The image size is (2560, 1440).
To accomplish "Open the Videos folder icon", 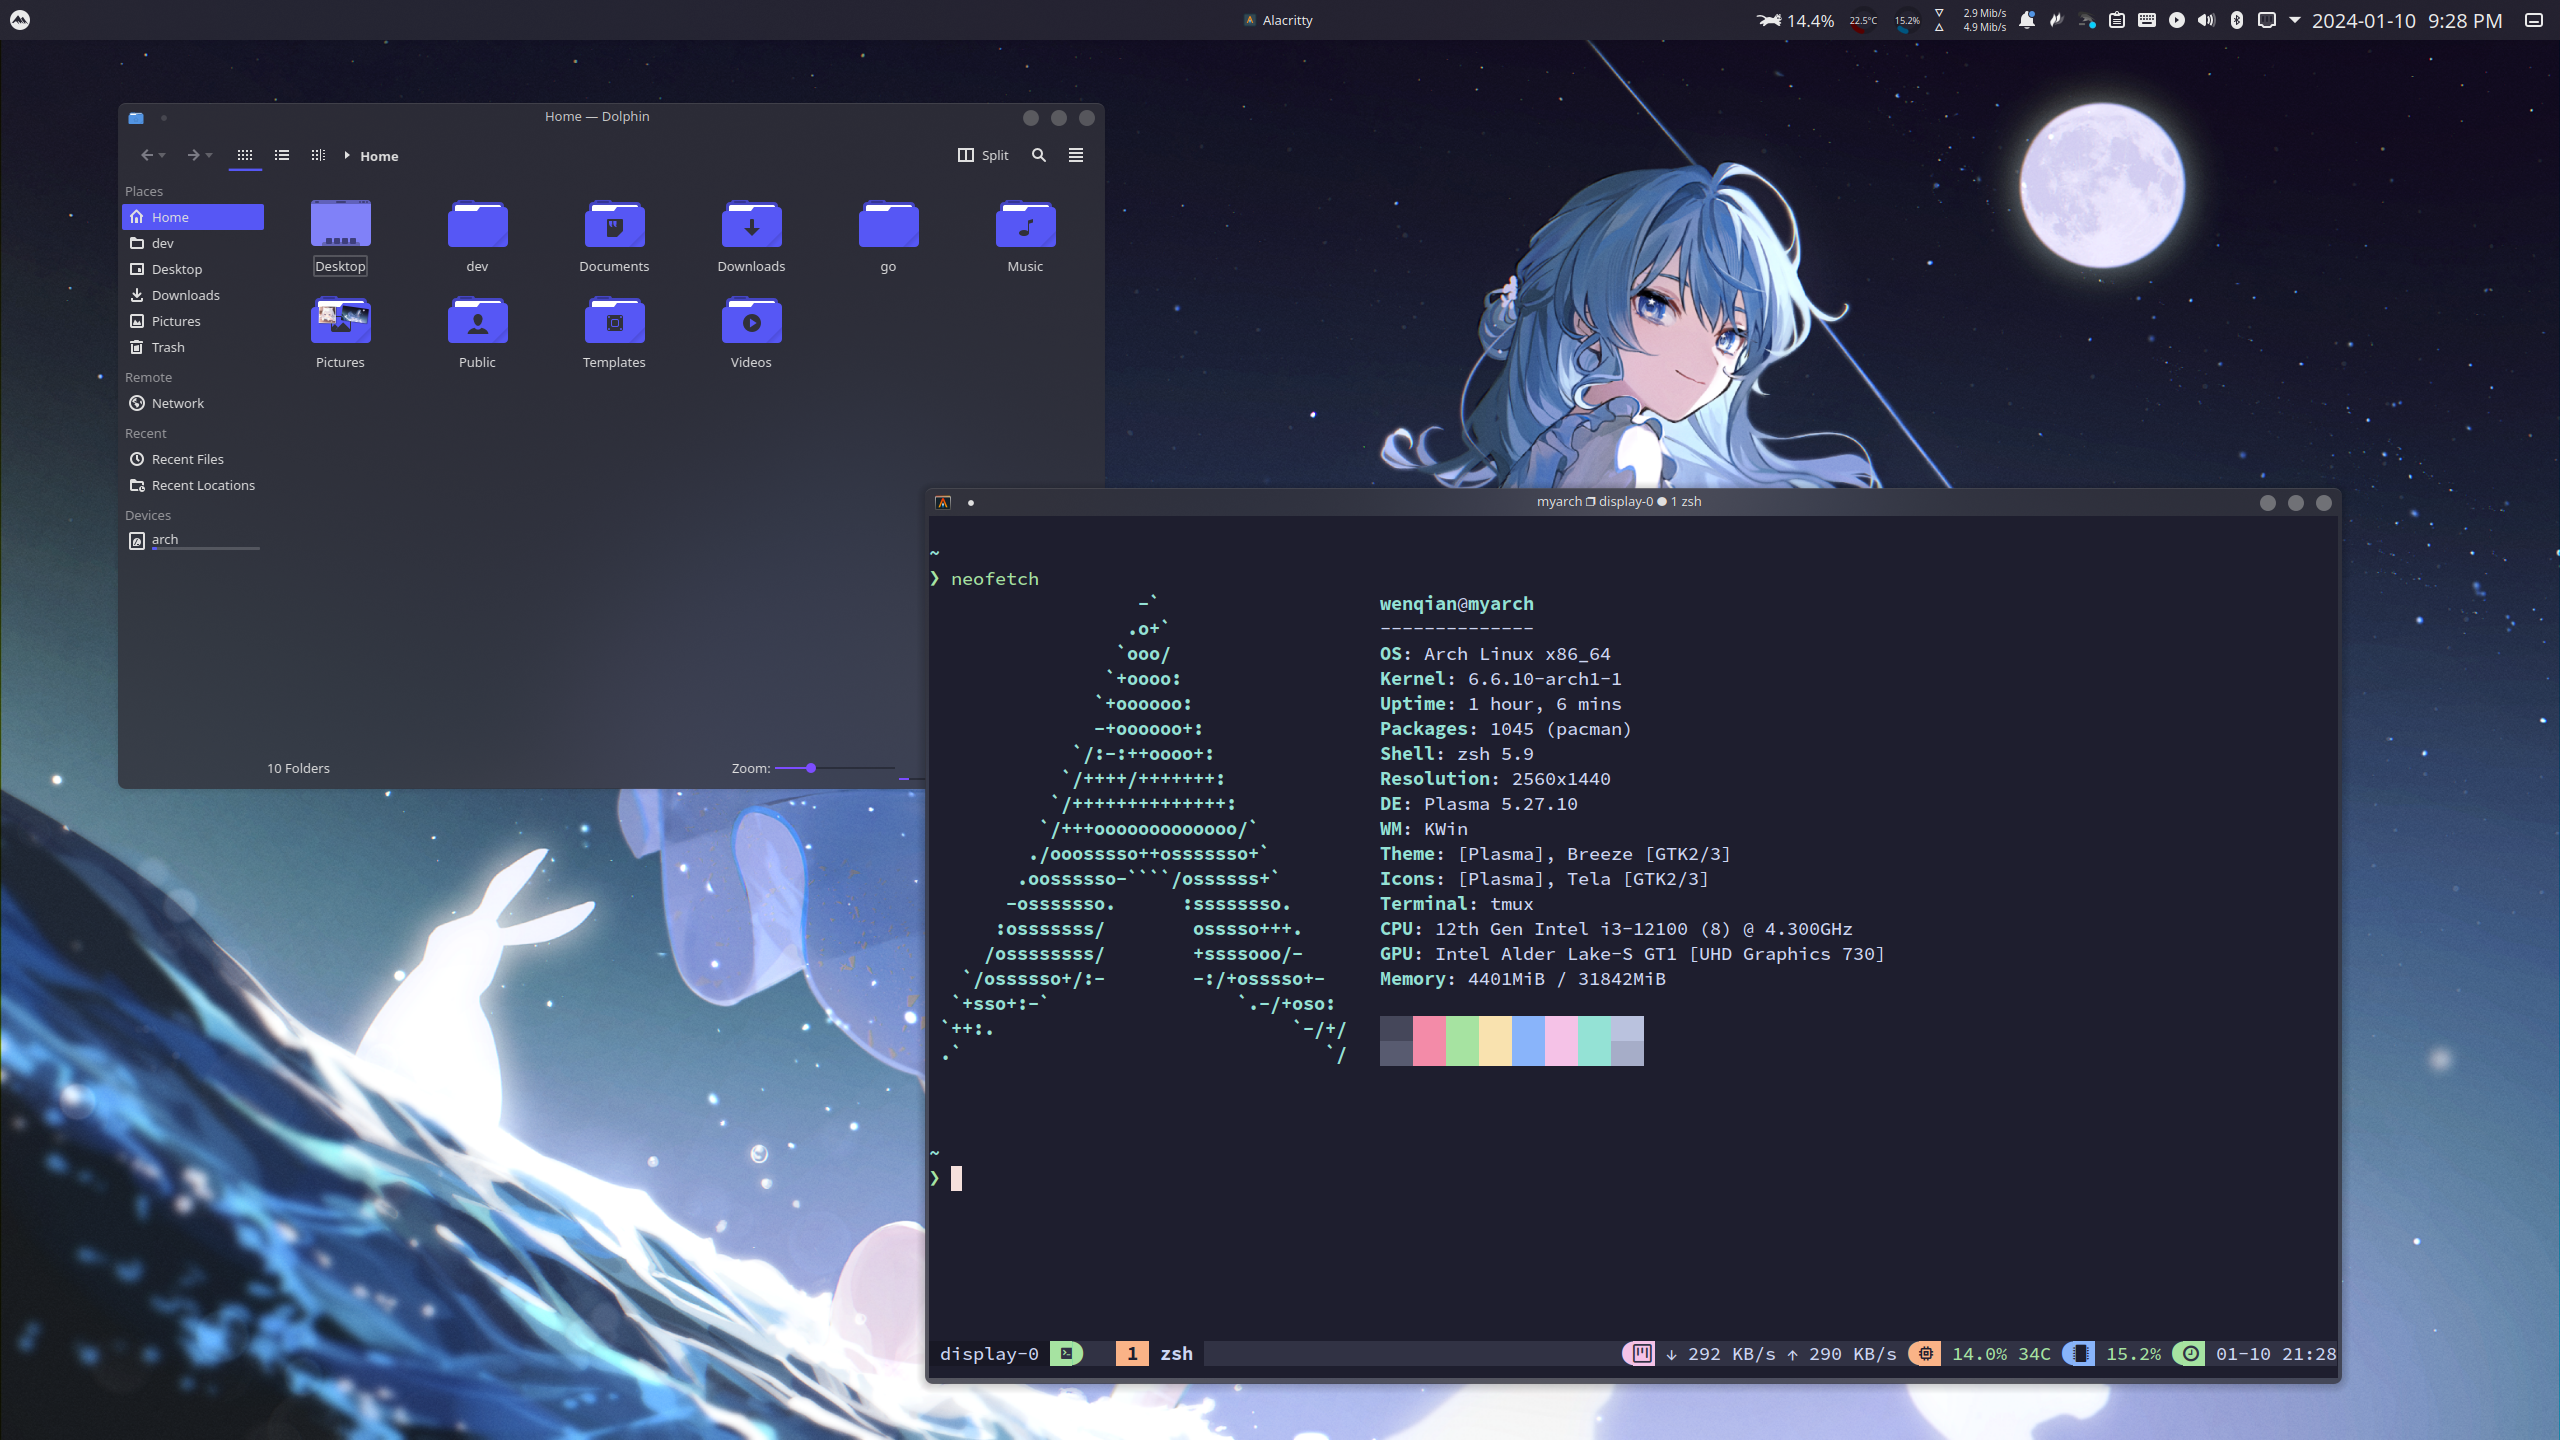I will pyautogui.click(x=751, y=322).
